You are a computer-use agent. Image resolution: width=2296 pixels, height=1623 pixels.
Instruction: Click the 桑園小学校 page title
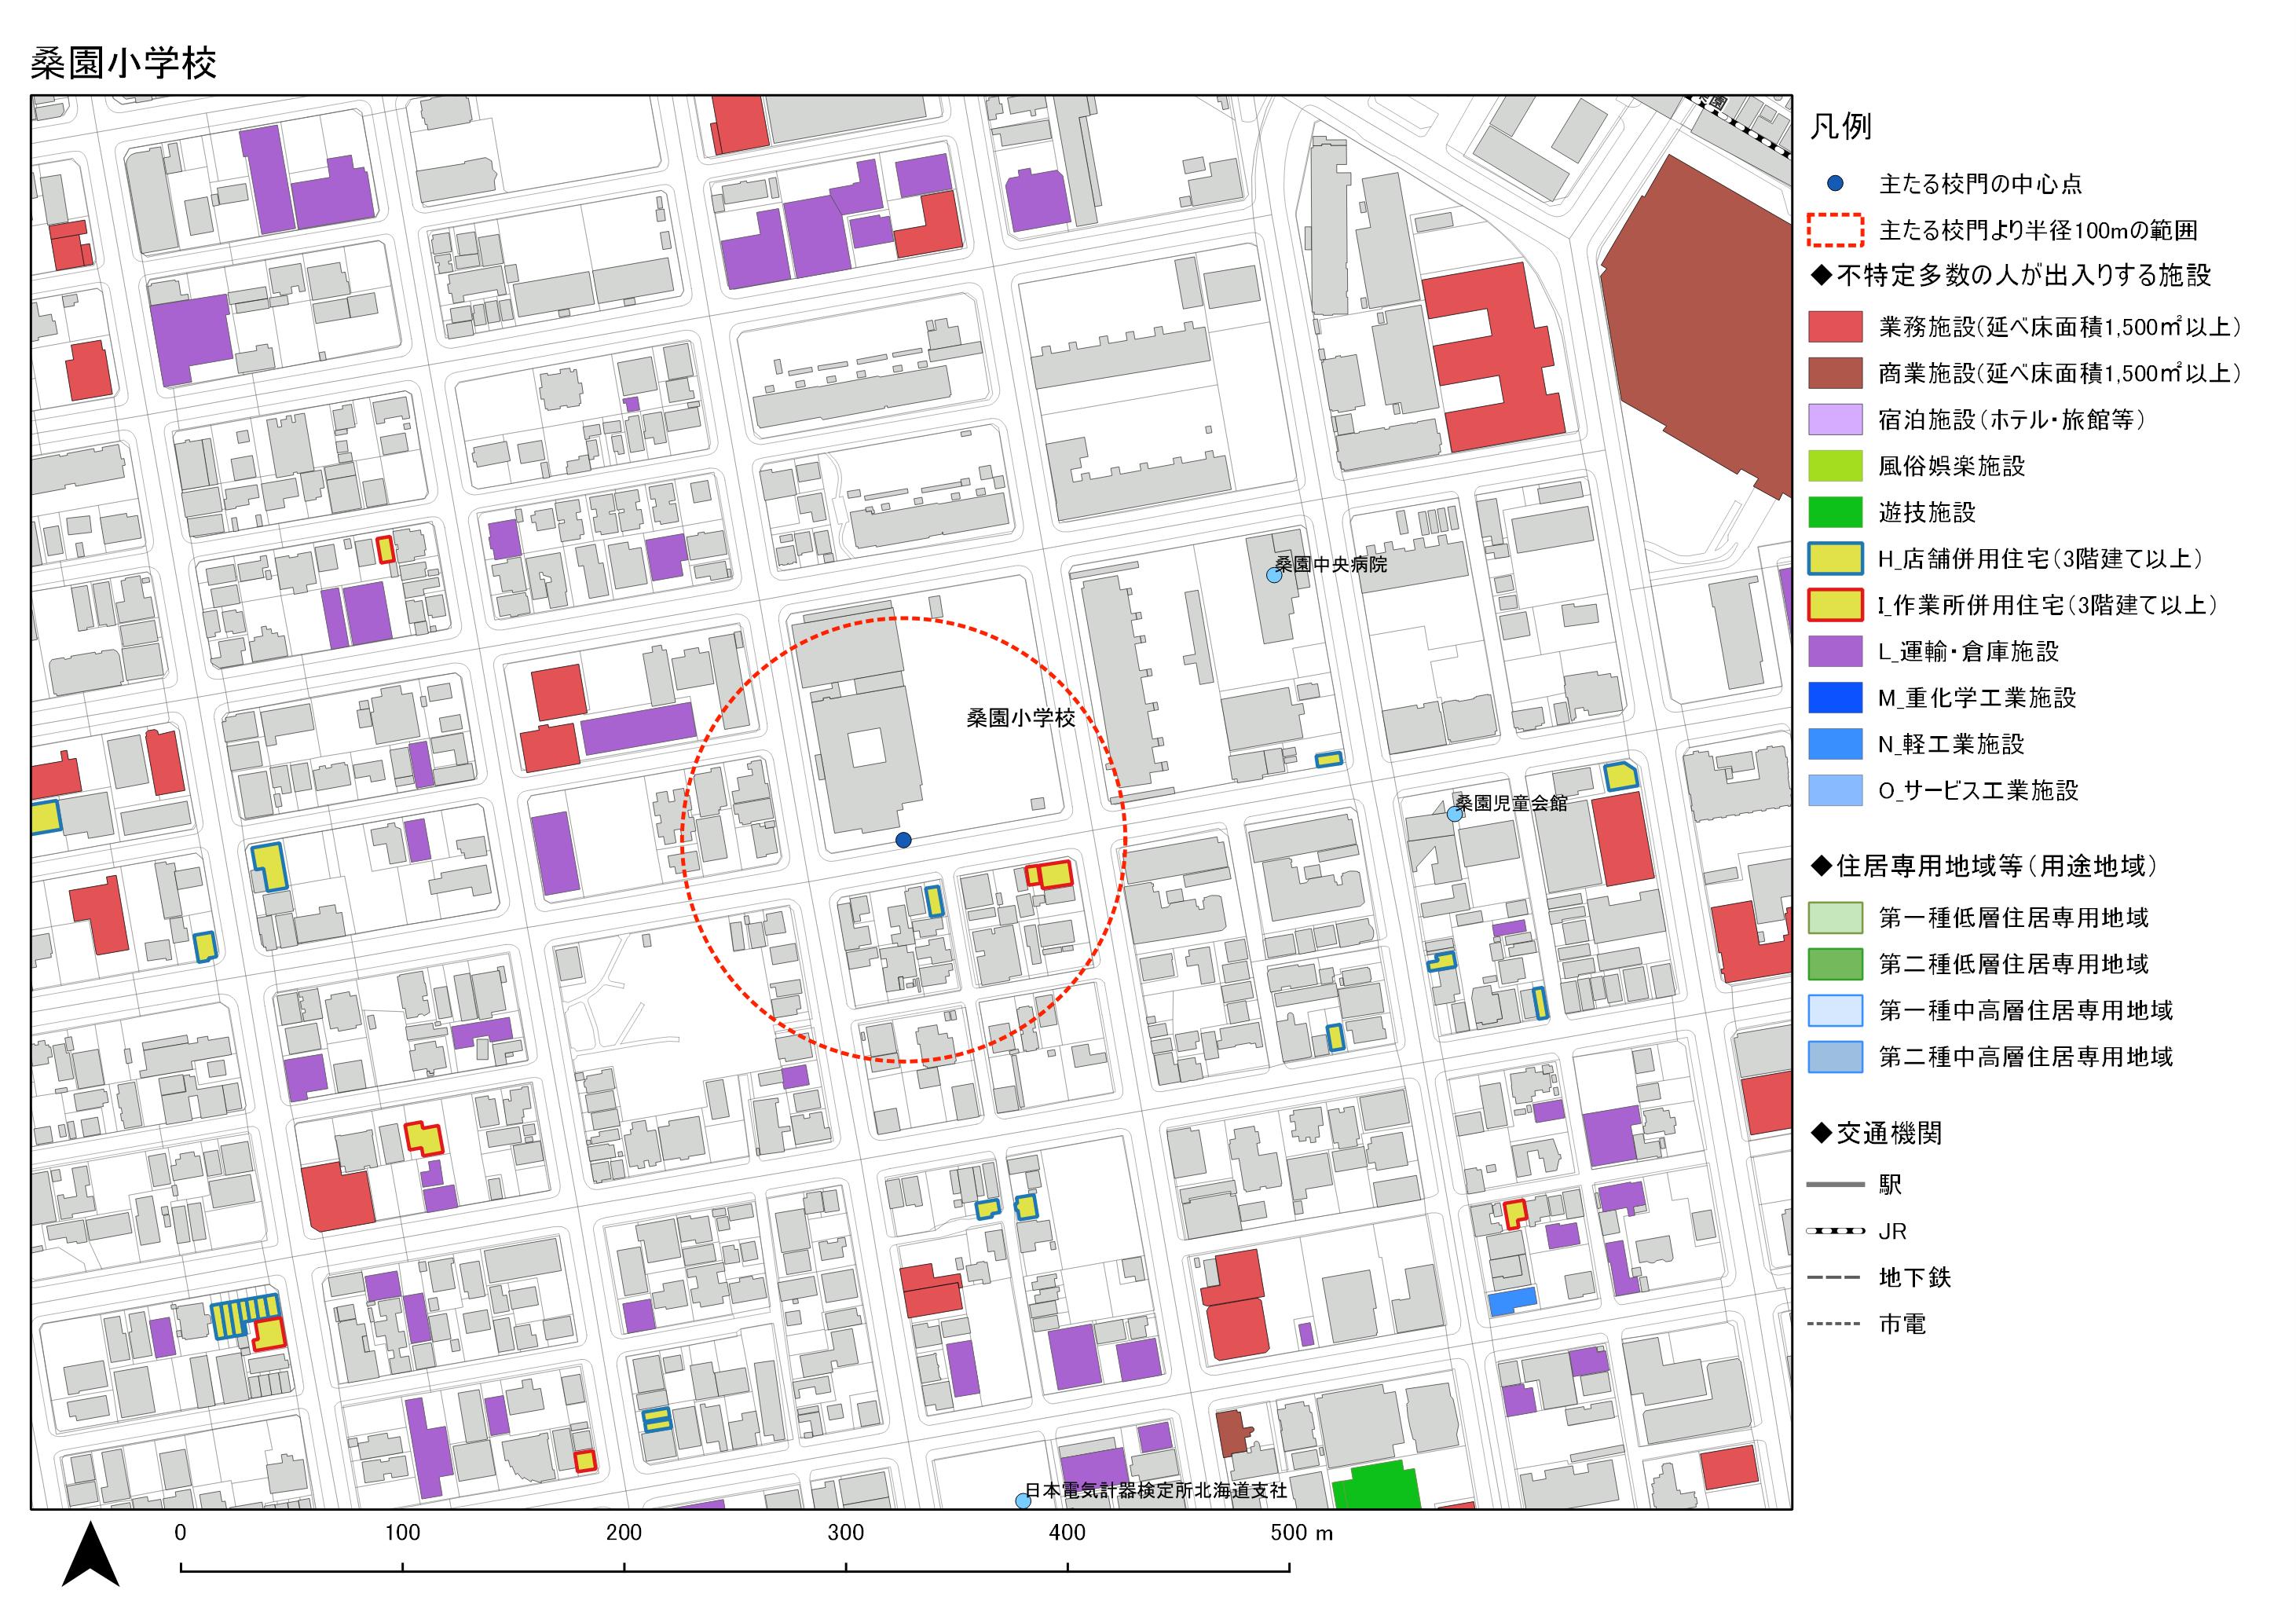(x=124, y=63)
